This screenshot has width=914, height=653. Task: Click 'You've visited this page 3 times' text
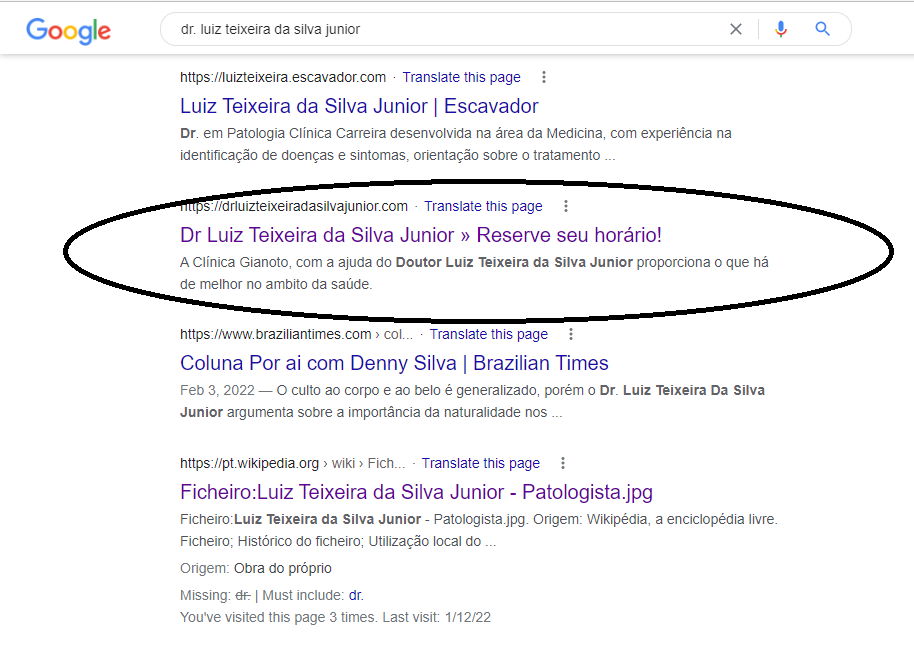point(335,617)
